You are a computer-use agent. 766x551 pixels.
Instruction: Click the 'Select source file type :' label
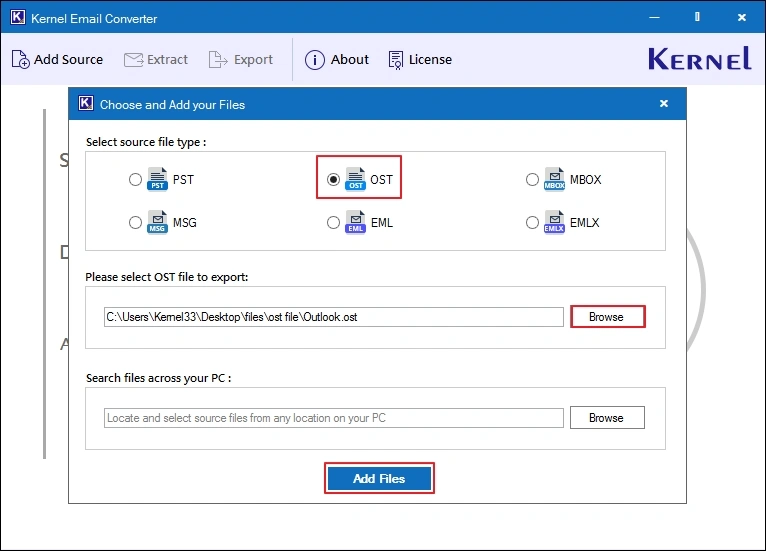tap(146, 142)
